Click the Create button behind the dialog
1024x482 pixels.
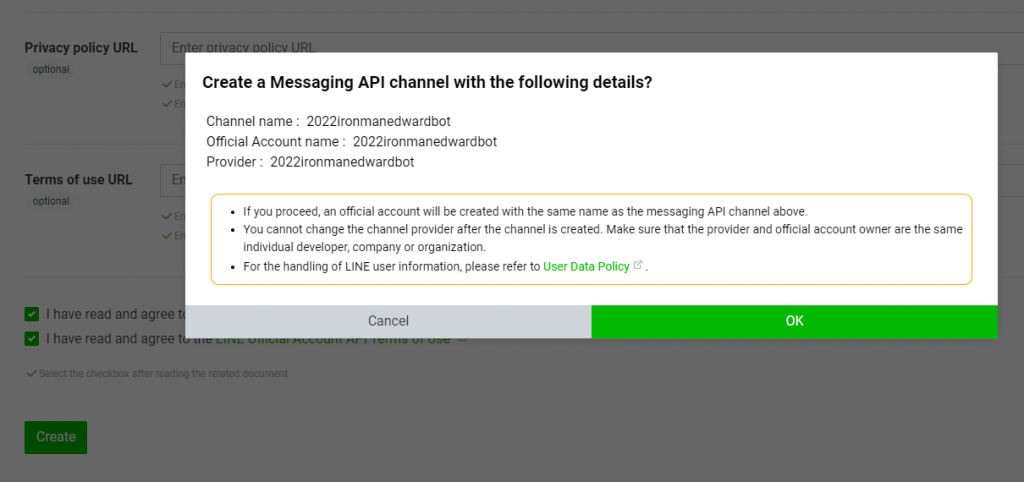click(56, 437)
